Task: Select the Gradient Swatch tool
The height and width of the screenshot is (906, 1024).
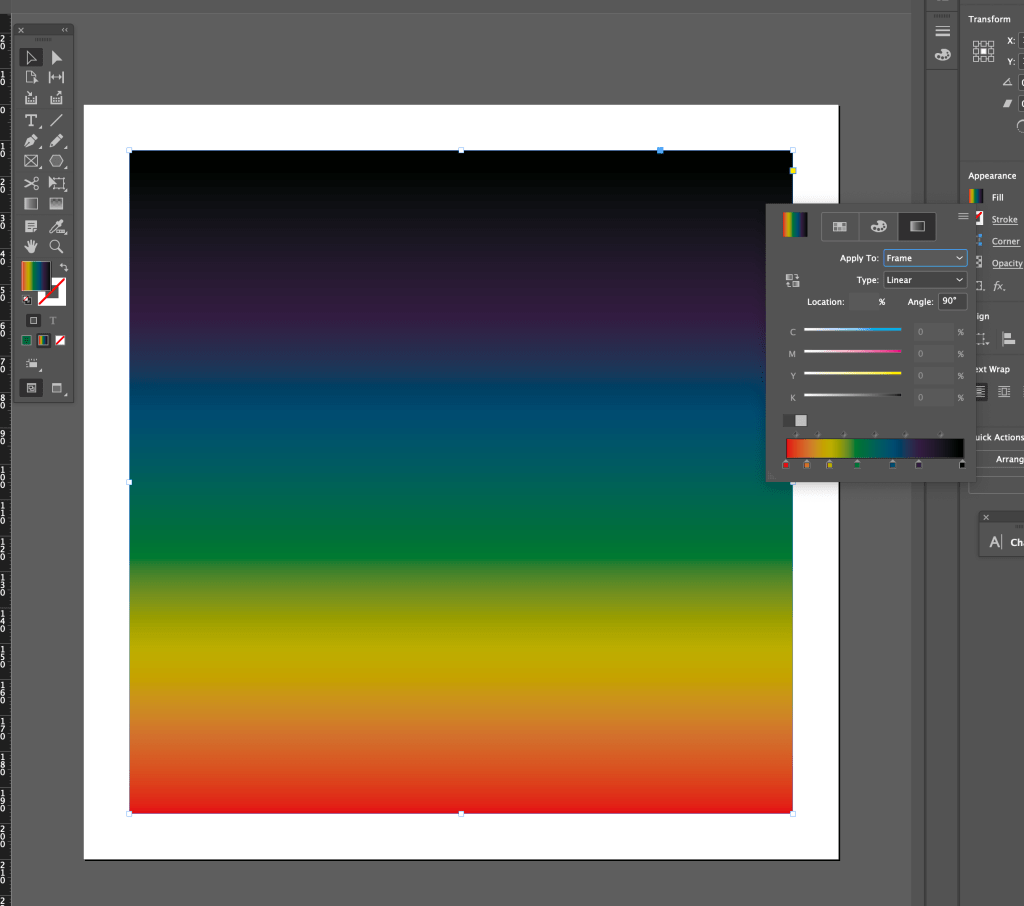Action: pyautogui.click(x=31, y=204)
